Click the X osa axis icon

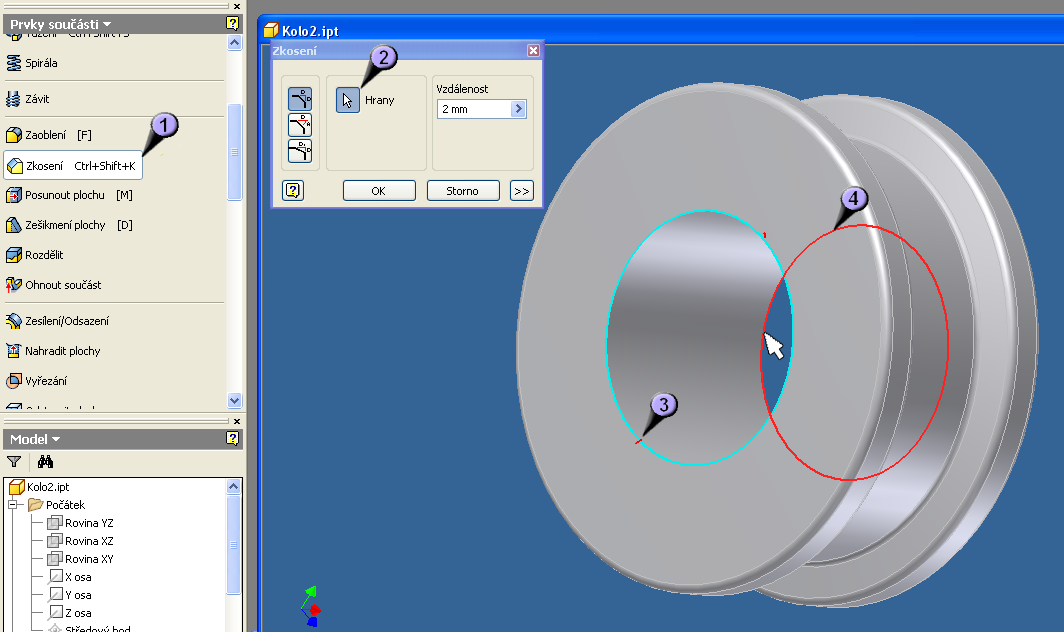56,577
